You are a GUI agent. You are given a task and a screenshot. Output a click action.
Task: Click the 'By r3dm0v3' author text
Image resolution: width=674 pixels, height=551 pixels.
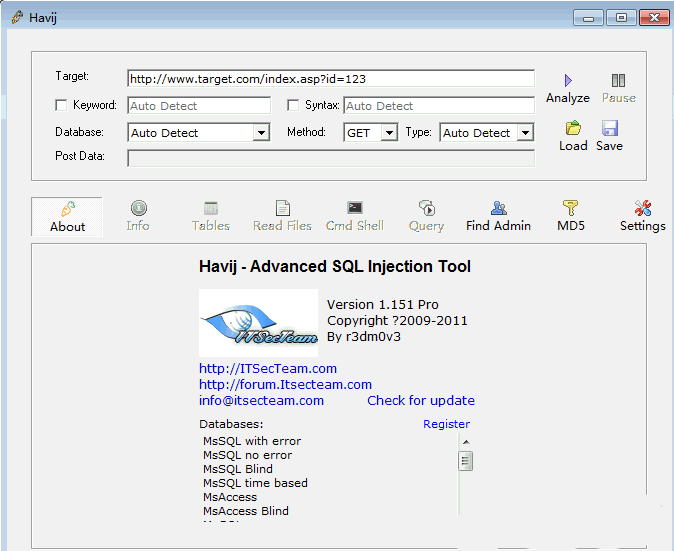364,337
